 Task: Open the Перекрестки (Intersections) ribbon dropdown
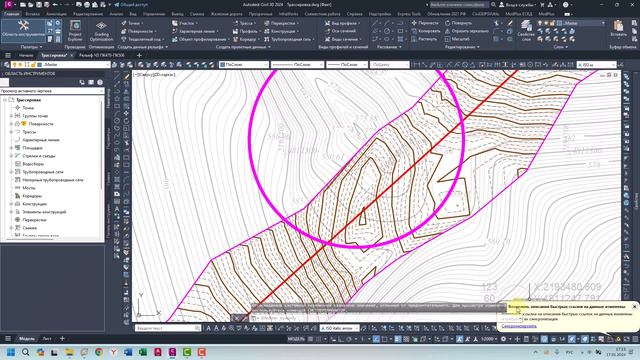(282, 23)
